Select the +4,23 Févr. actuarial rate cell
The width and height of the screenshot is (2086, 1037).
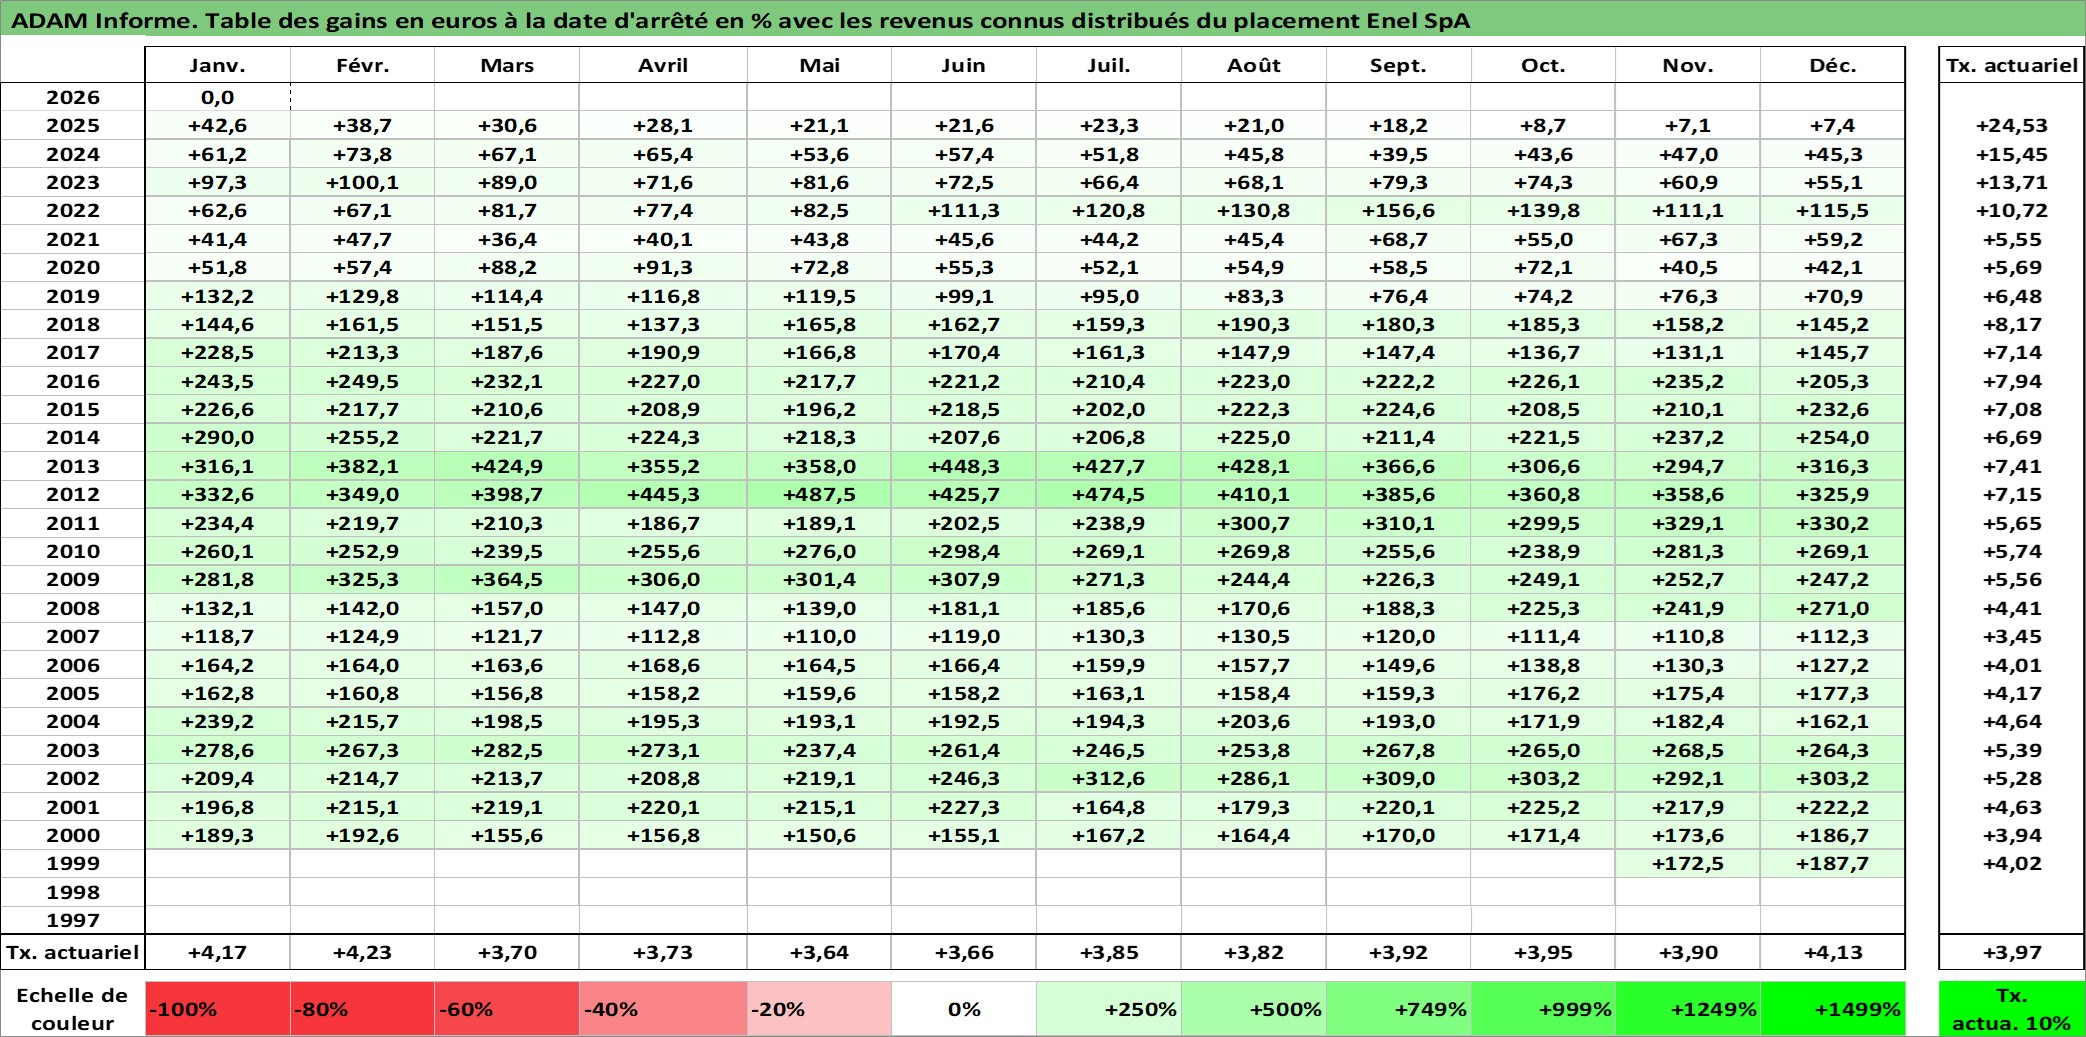362,953
